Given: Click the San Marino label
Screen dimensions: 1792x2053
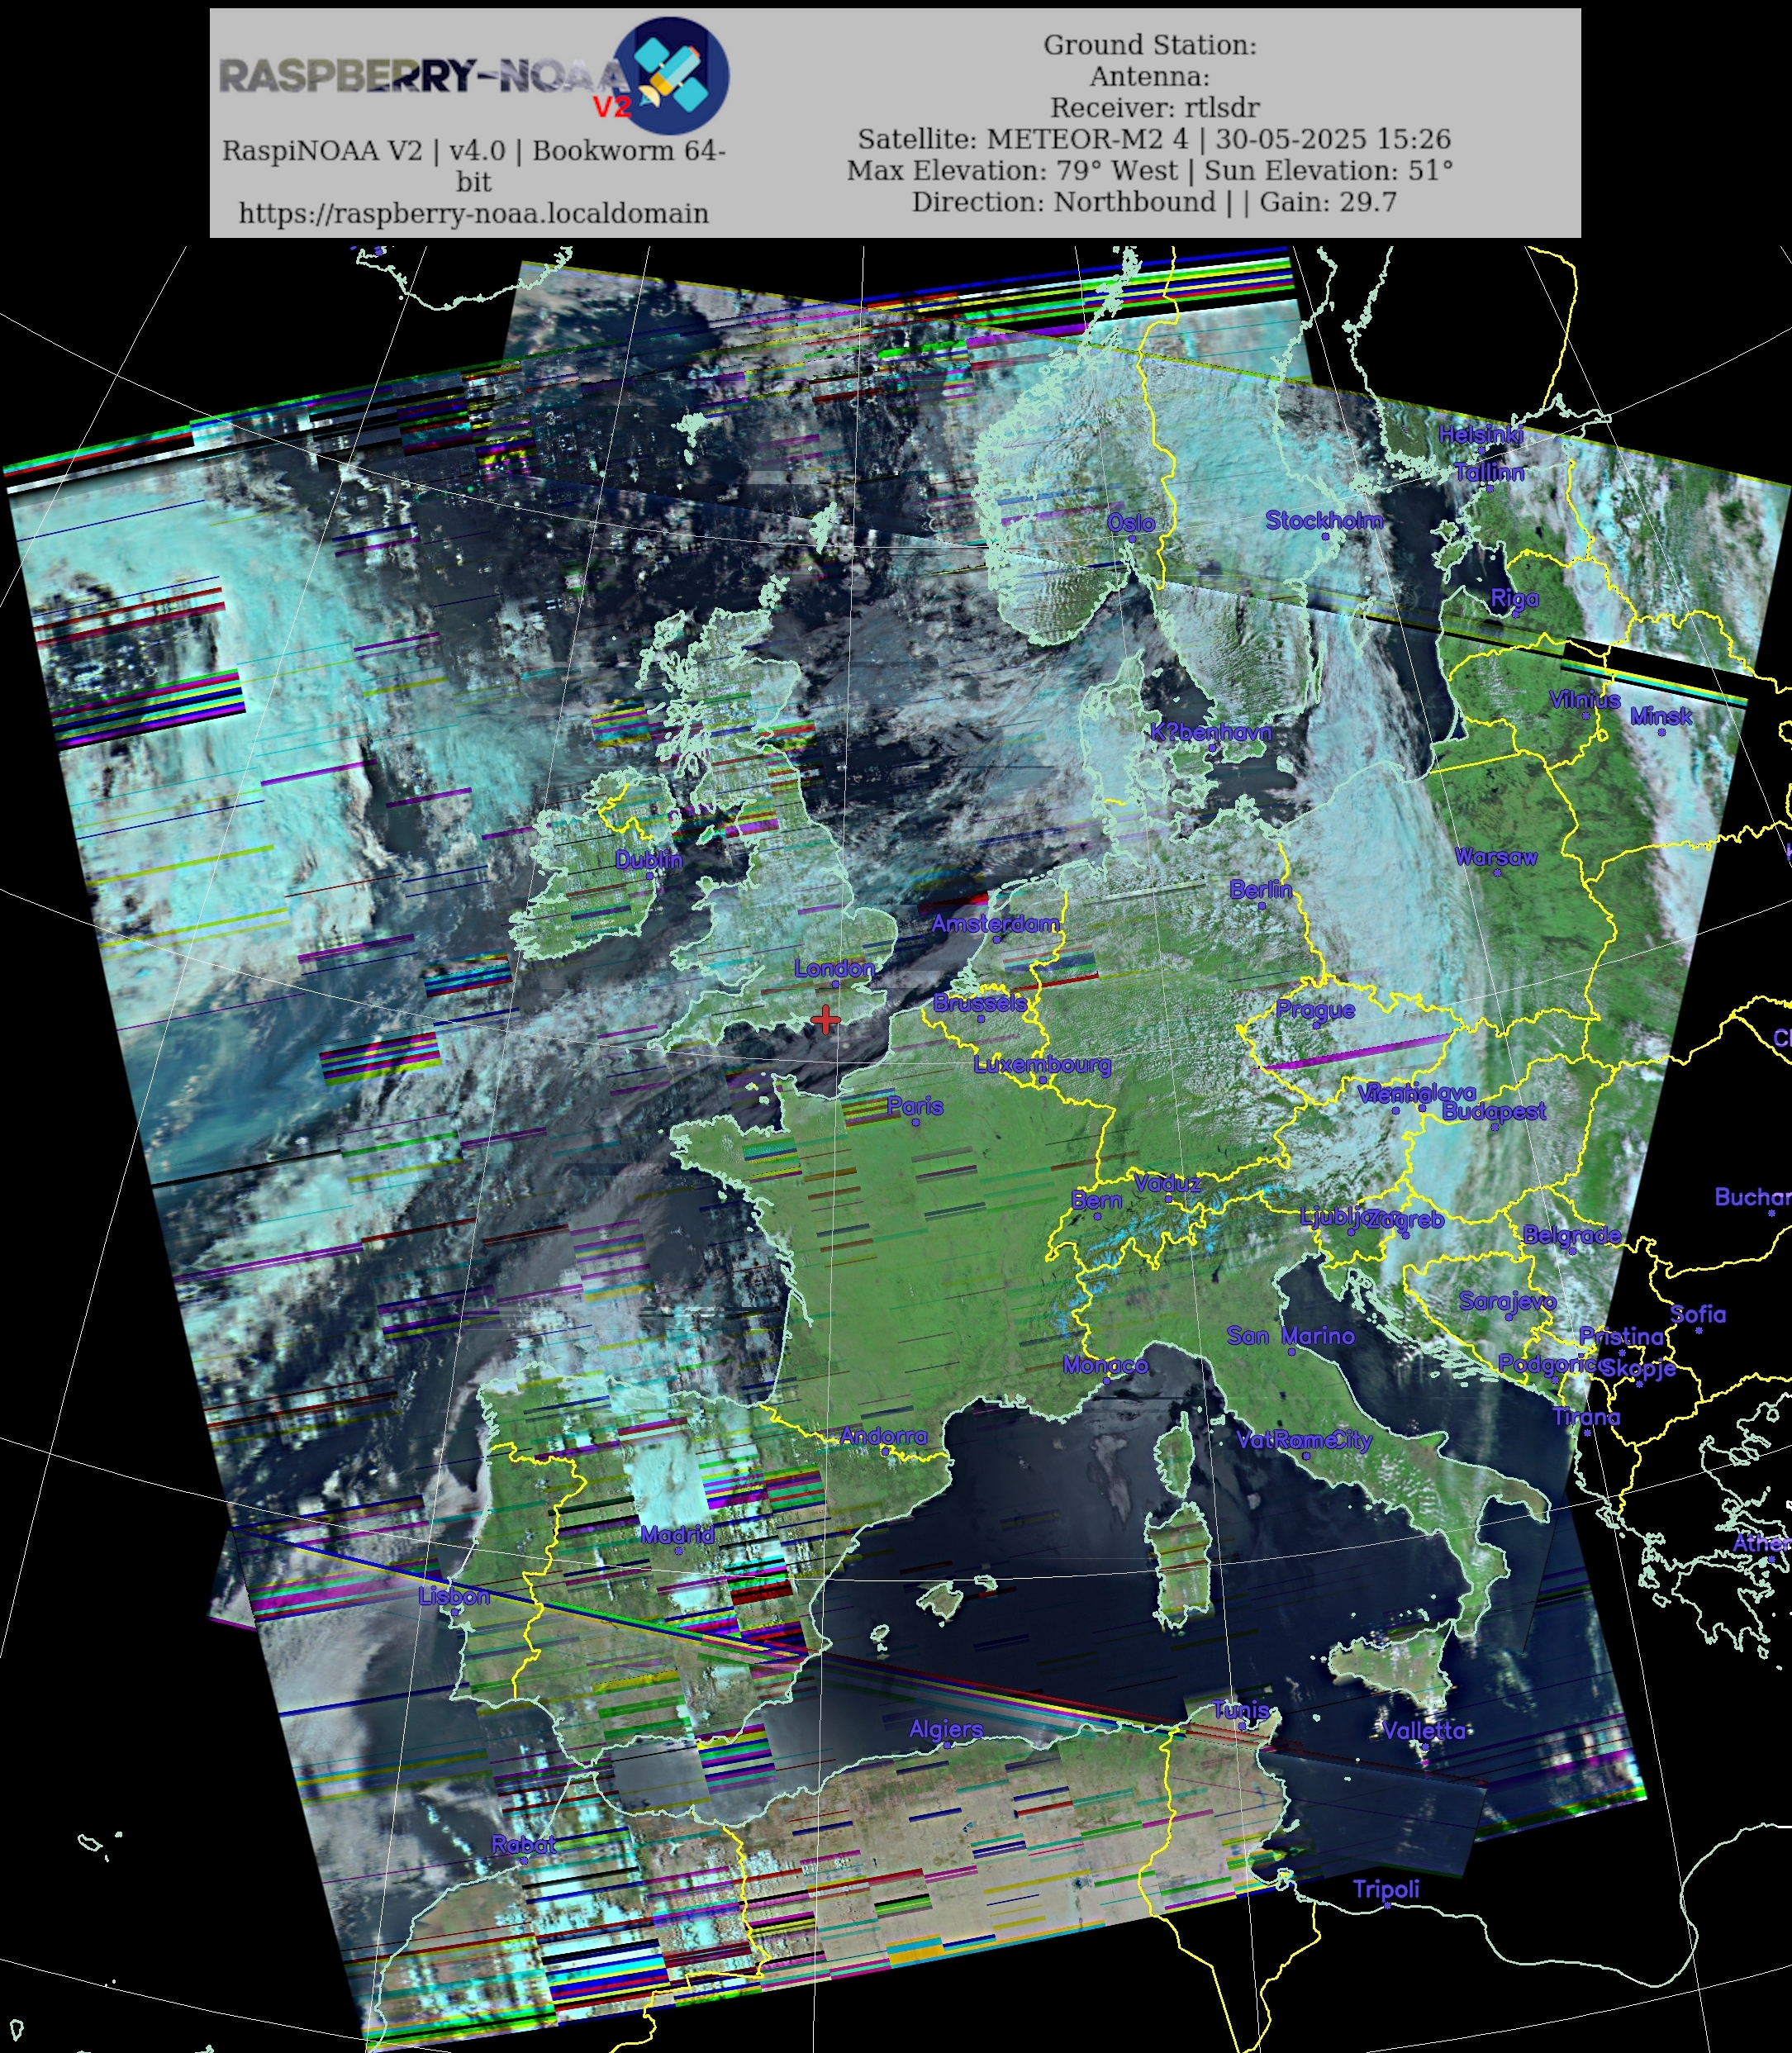Looking at the screenshot, I should click(1291, 1336).
